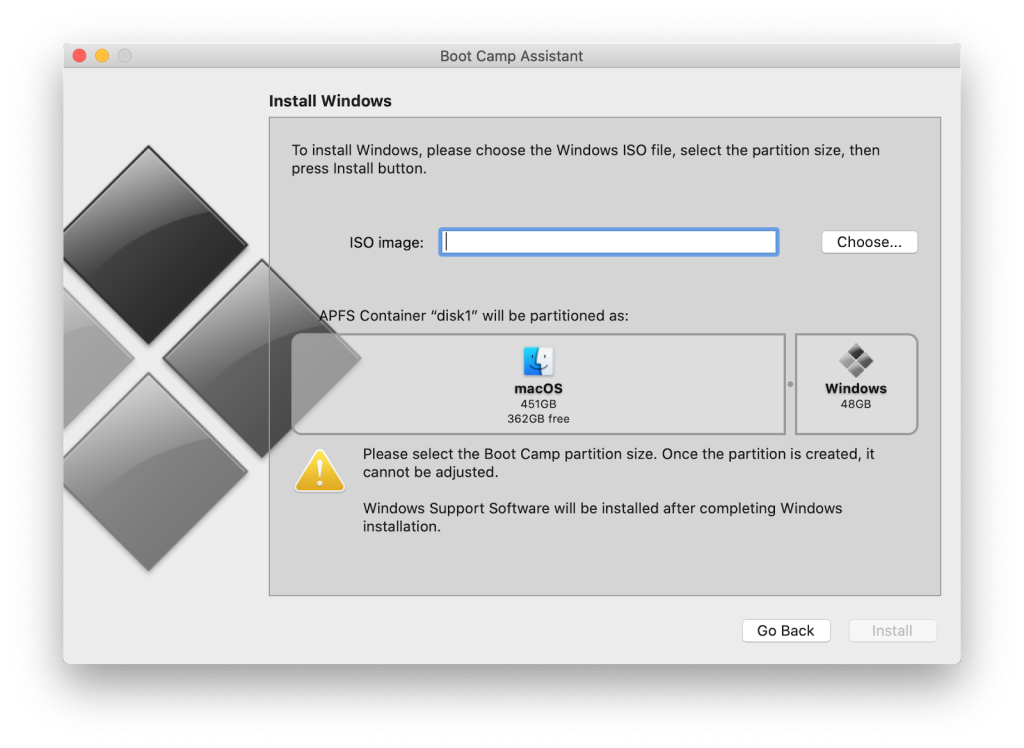Click inside the empty ISO image field
This screenshot has width=1024, height=748.
click(608, 241)
